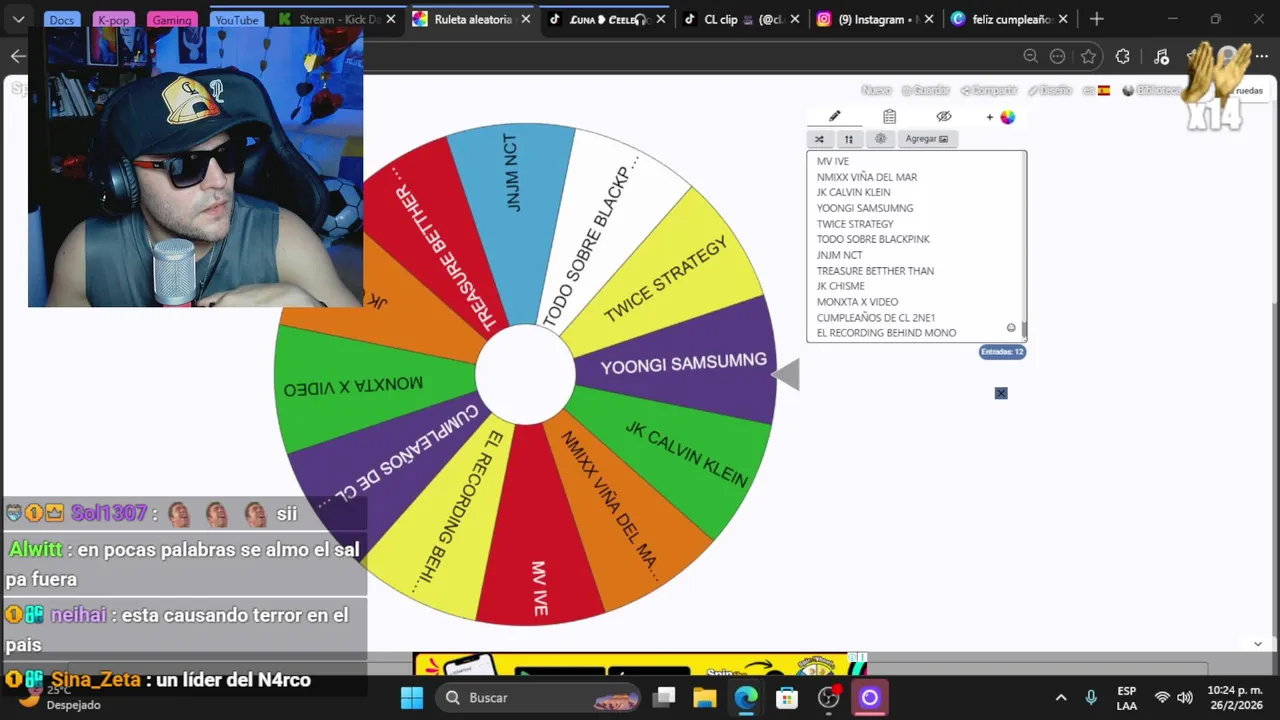This screenshot has height=720, width=1280.
Task: Switch to the Instagram tab
Action: click(x=875, y=19)
